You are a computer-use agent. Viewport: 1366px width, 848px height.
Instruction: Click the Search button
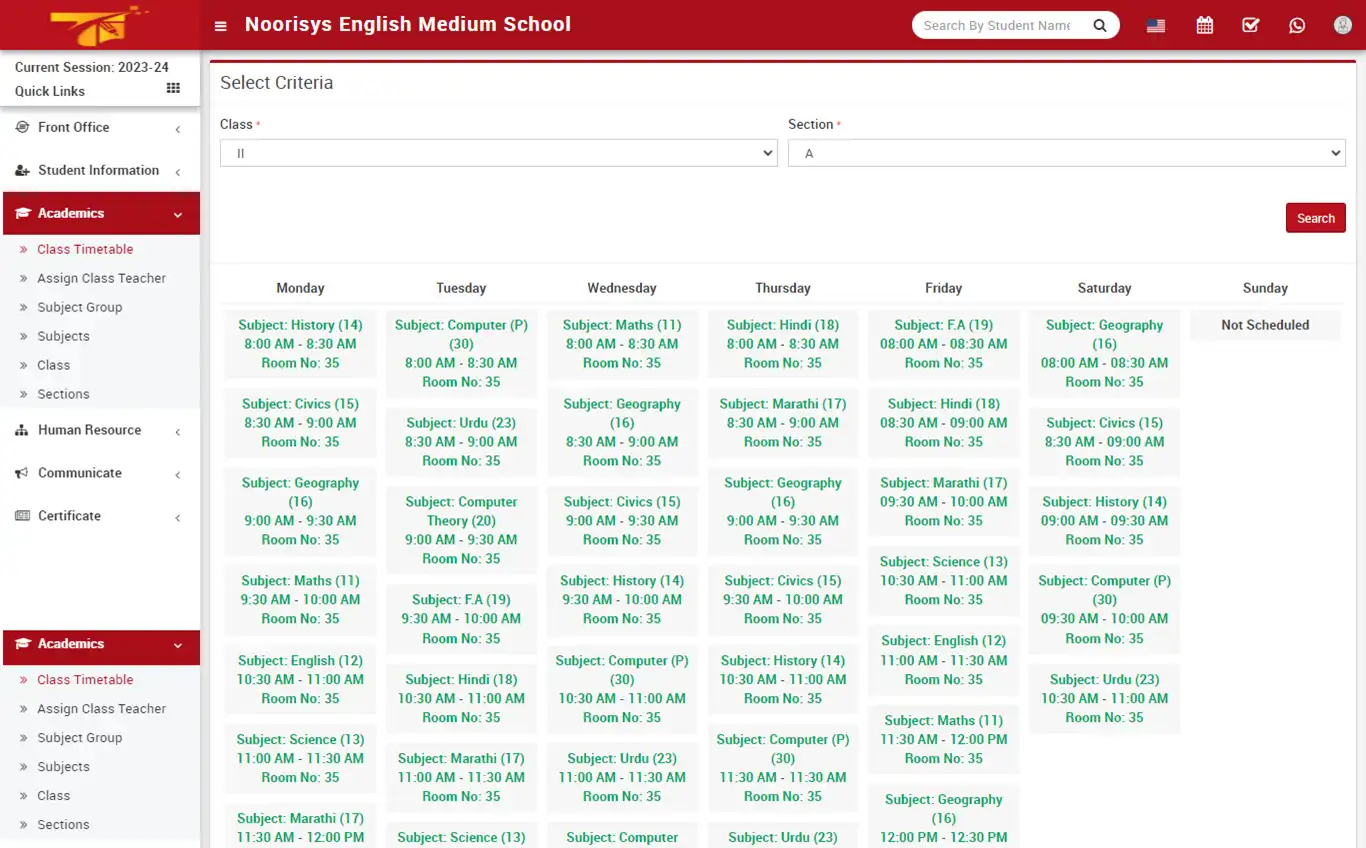coord(1315,217)
